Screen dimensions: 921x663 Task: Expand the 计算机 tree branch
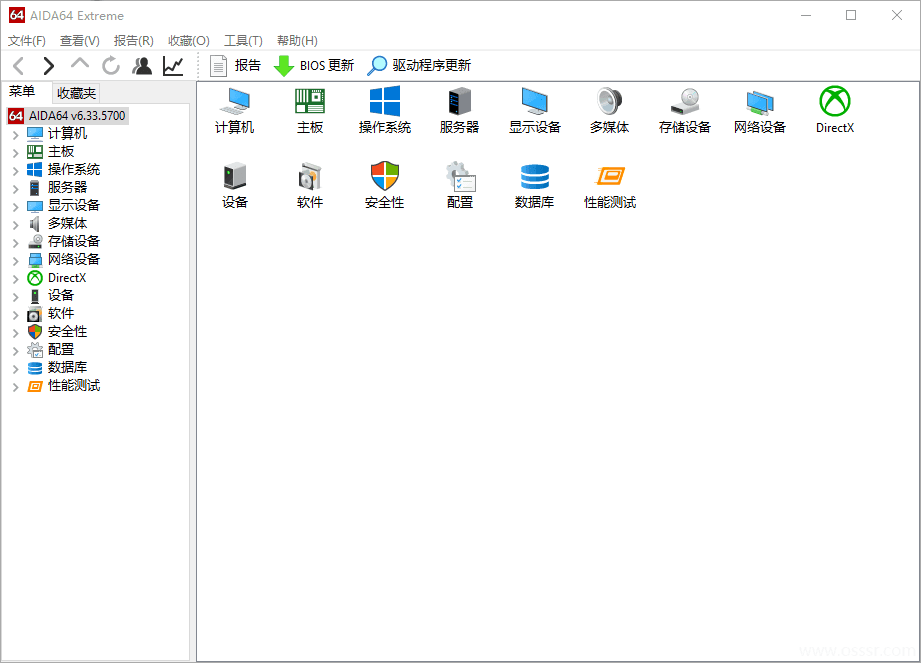click(14, 132)
